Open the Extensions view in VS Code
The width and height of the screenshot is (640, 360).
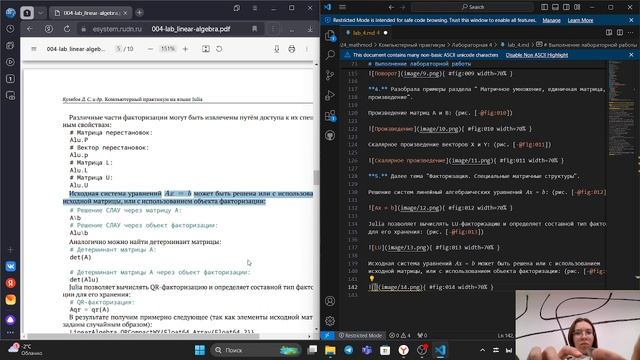[x=330, y=116]
